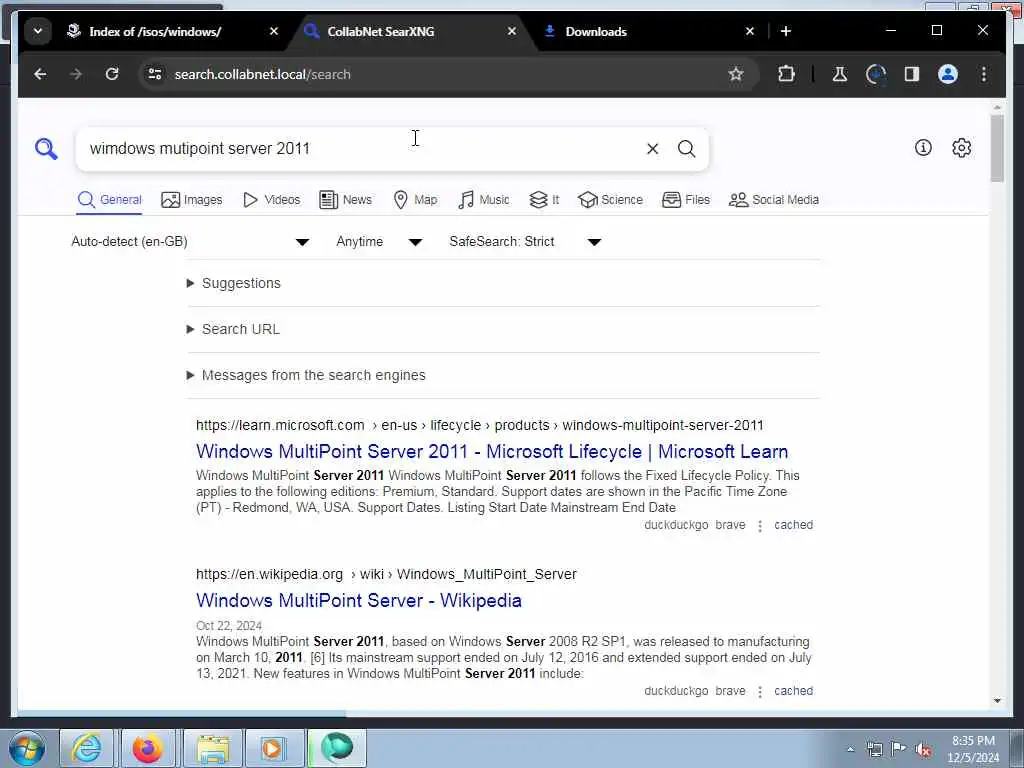Close the Downloads tab
Image resolution: width=1024 pixels, height=768 pixels.
pyautogui.click(x=750, y=31)
